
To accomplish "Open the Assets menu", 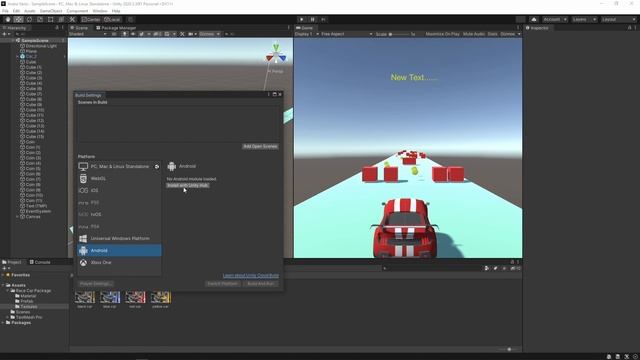I will [30, 11].
